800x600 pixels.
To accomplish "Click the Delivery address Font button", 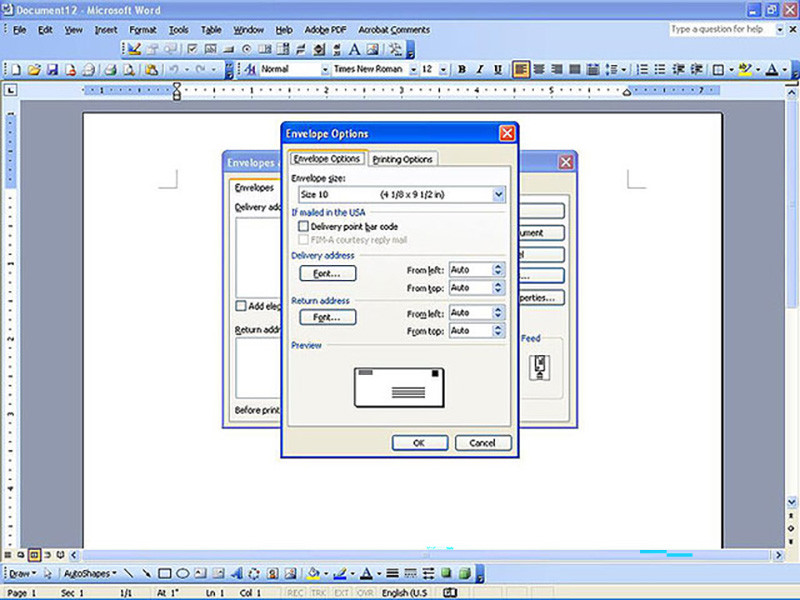I will pyautogui.click(x=328, y=273).
